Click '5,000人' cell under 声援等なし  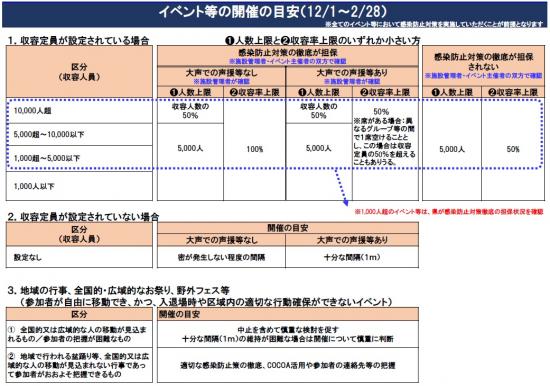[190, 148]
